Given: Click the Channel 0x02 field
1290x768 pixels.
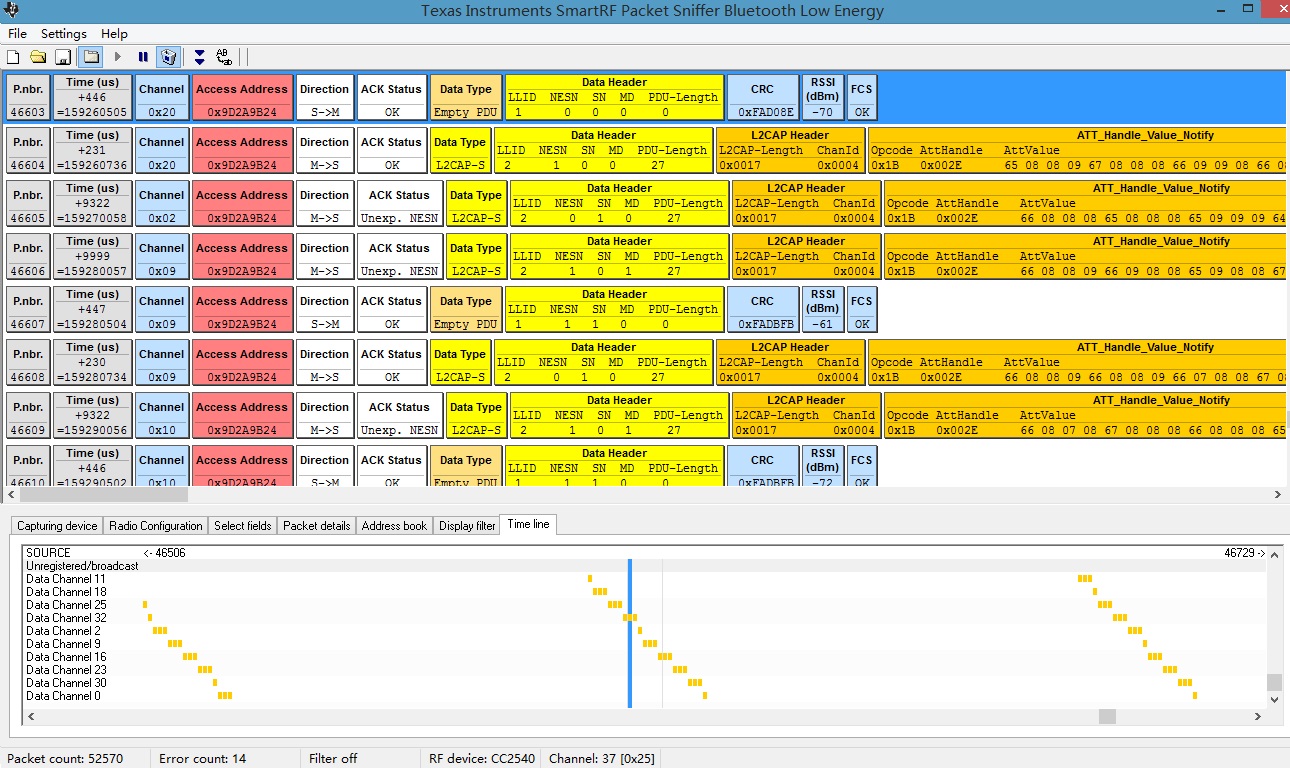Looking at the screenshot, I should [162, 204].
